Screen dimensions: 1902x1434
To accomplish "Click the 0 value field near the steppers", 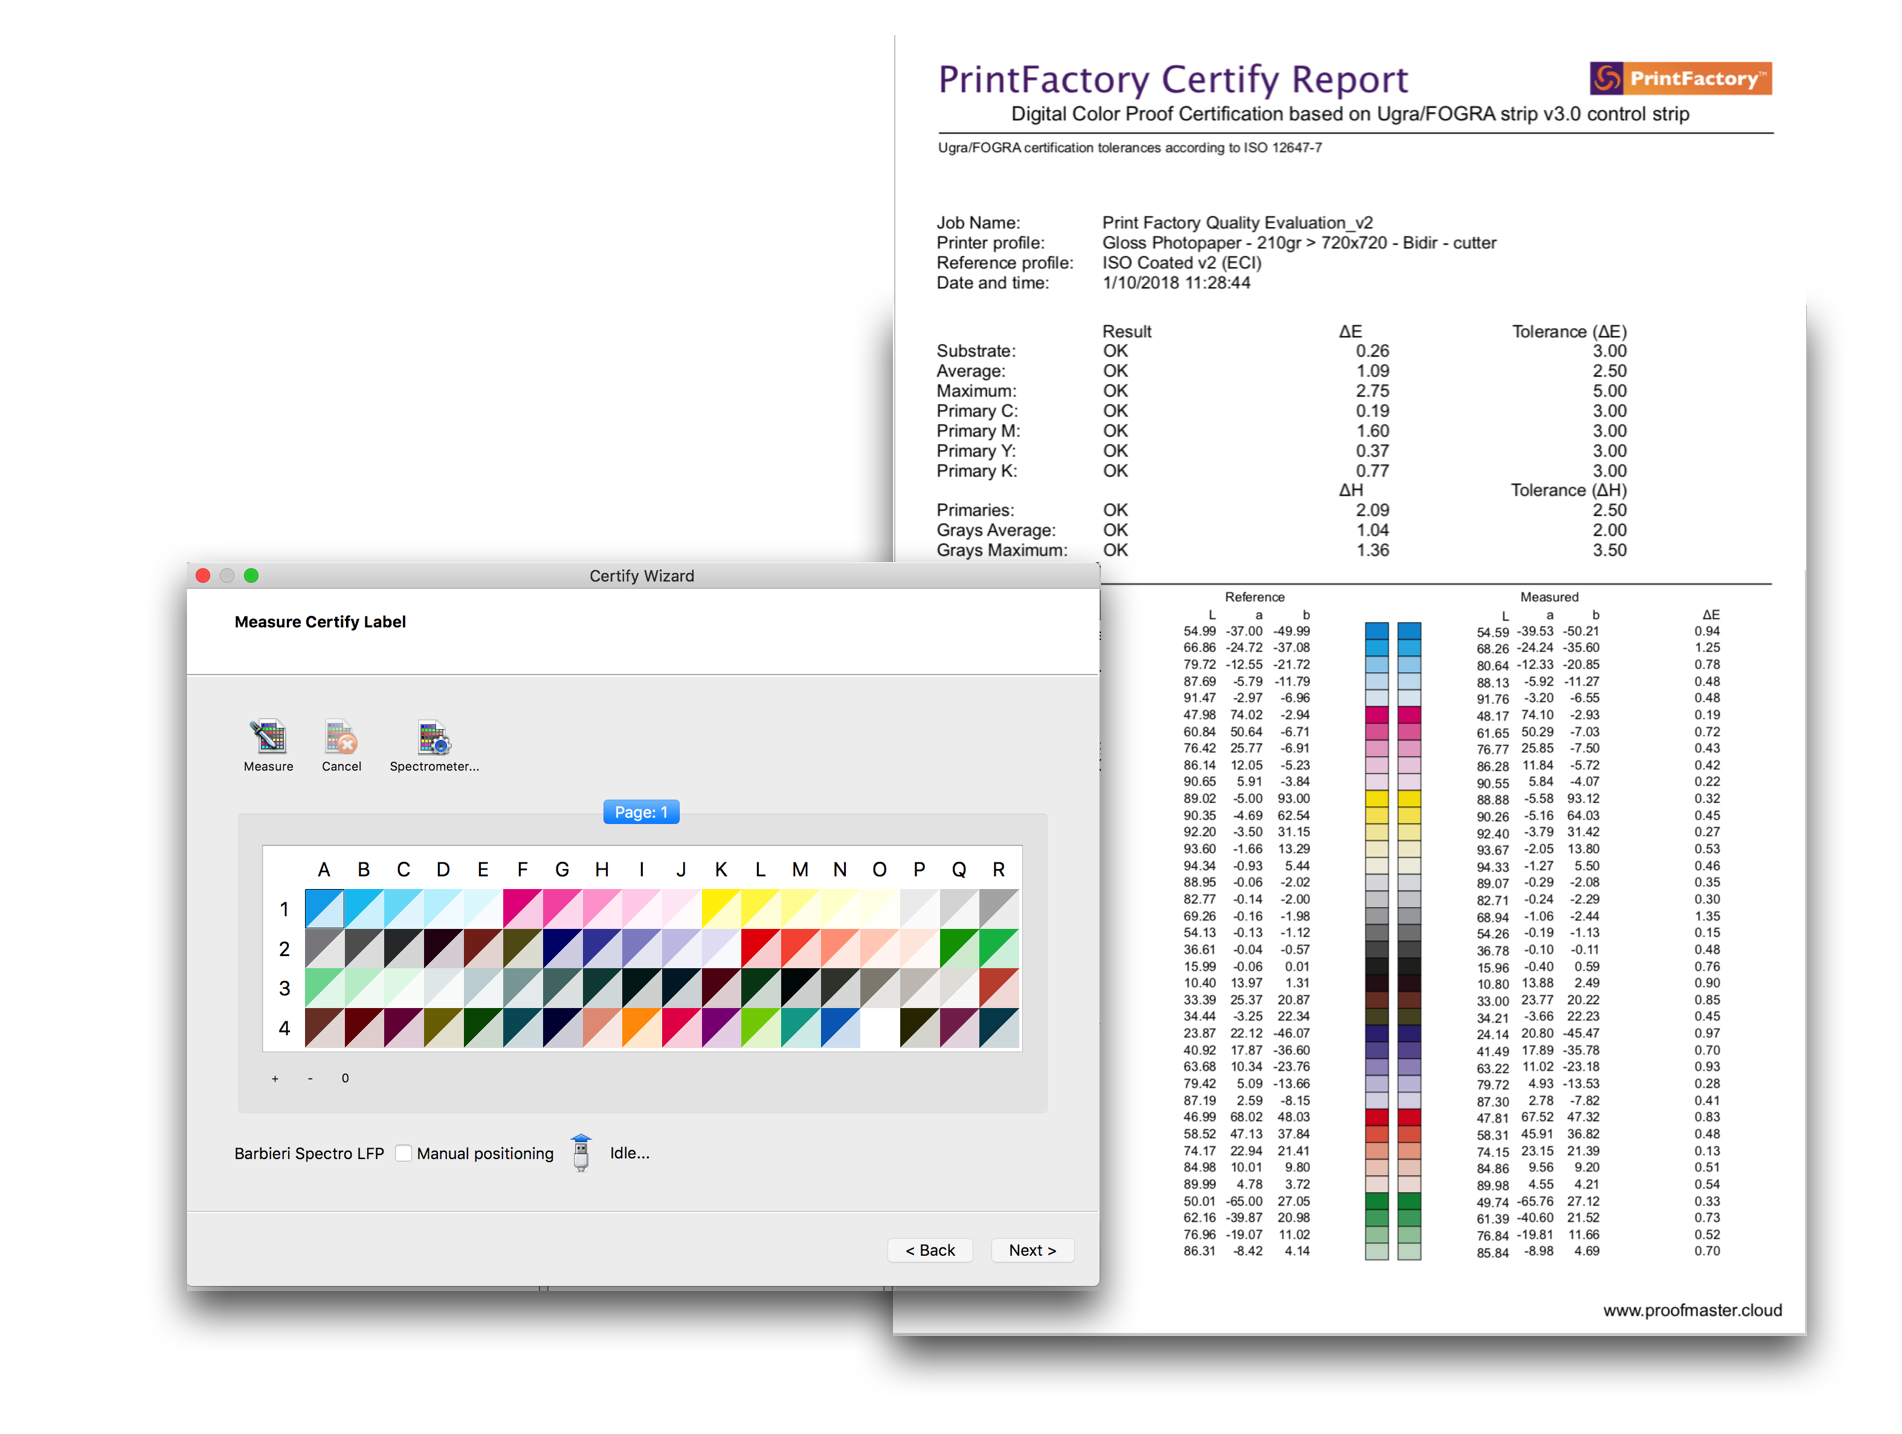I will pos(344,1078).
